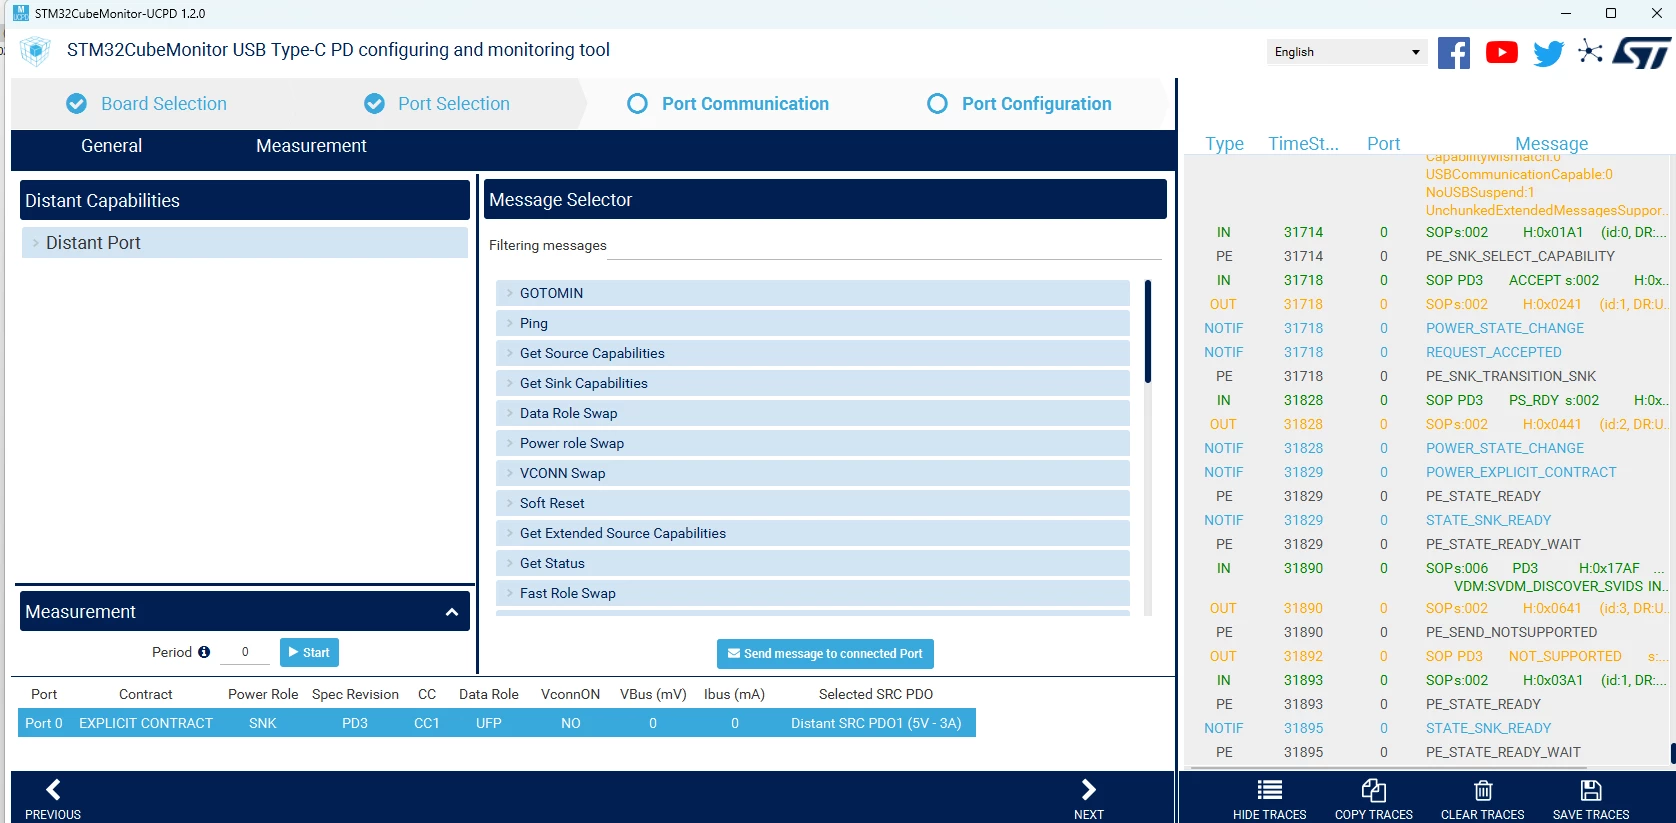Click the Message Selector list scrollbar

point(1147,448)
